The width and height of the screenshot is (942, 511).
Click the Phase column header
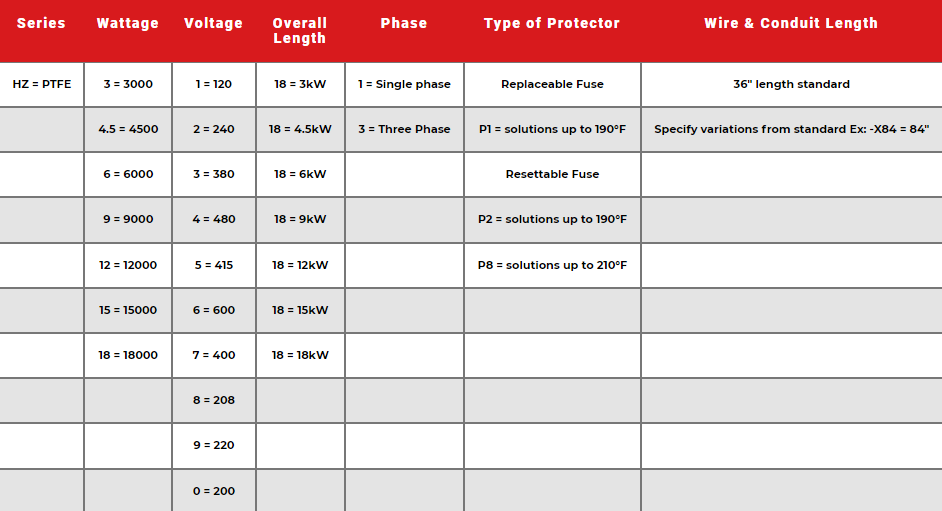click(404, 23)
